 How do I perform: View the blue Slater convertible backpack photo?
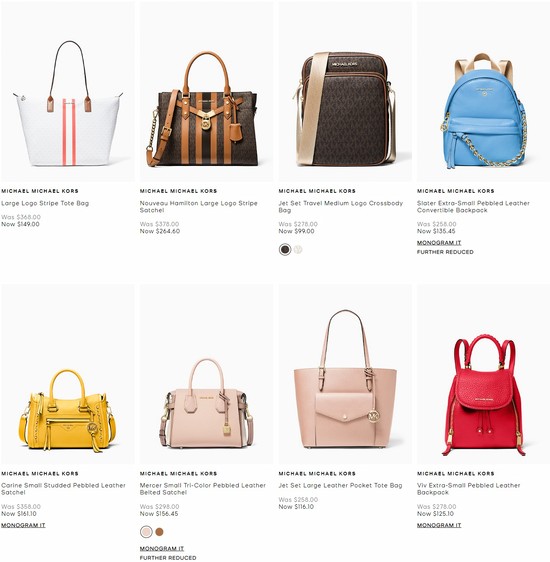[x=483, y=92]
